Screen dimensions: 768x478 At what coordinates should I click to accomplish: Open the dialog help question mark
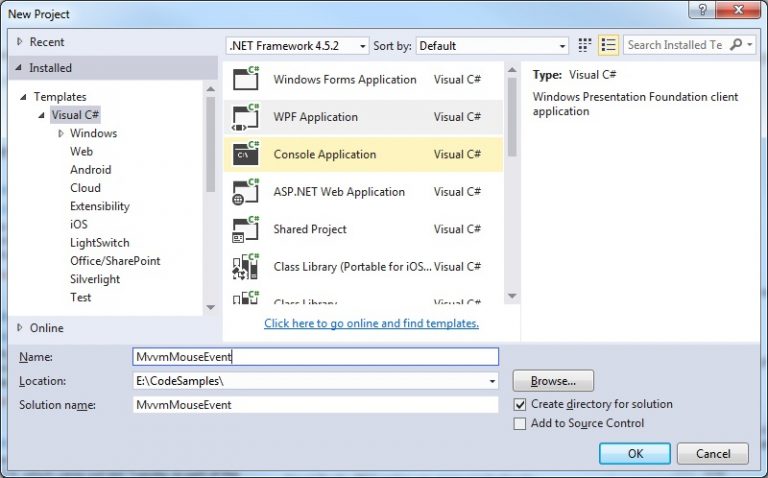pos(703,10)
